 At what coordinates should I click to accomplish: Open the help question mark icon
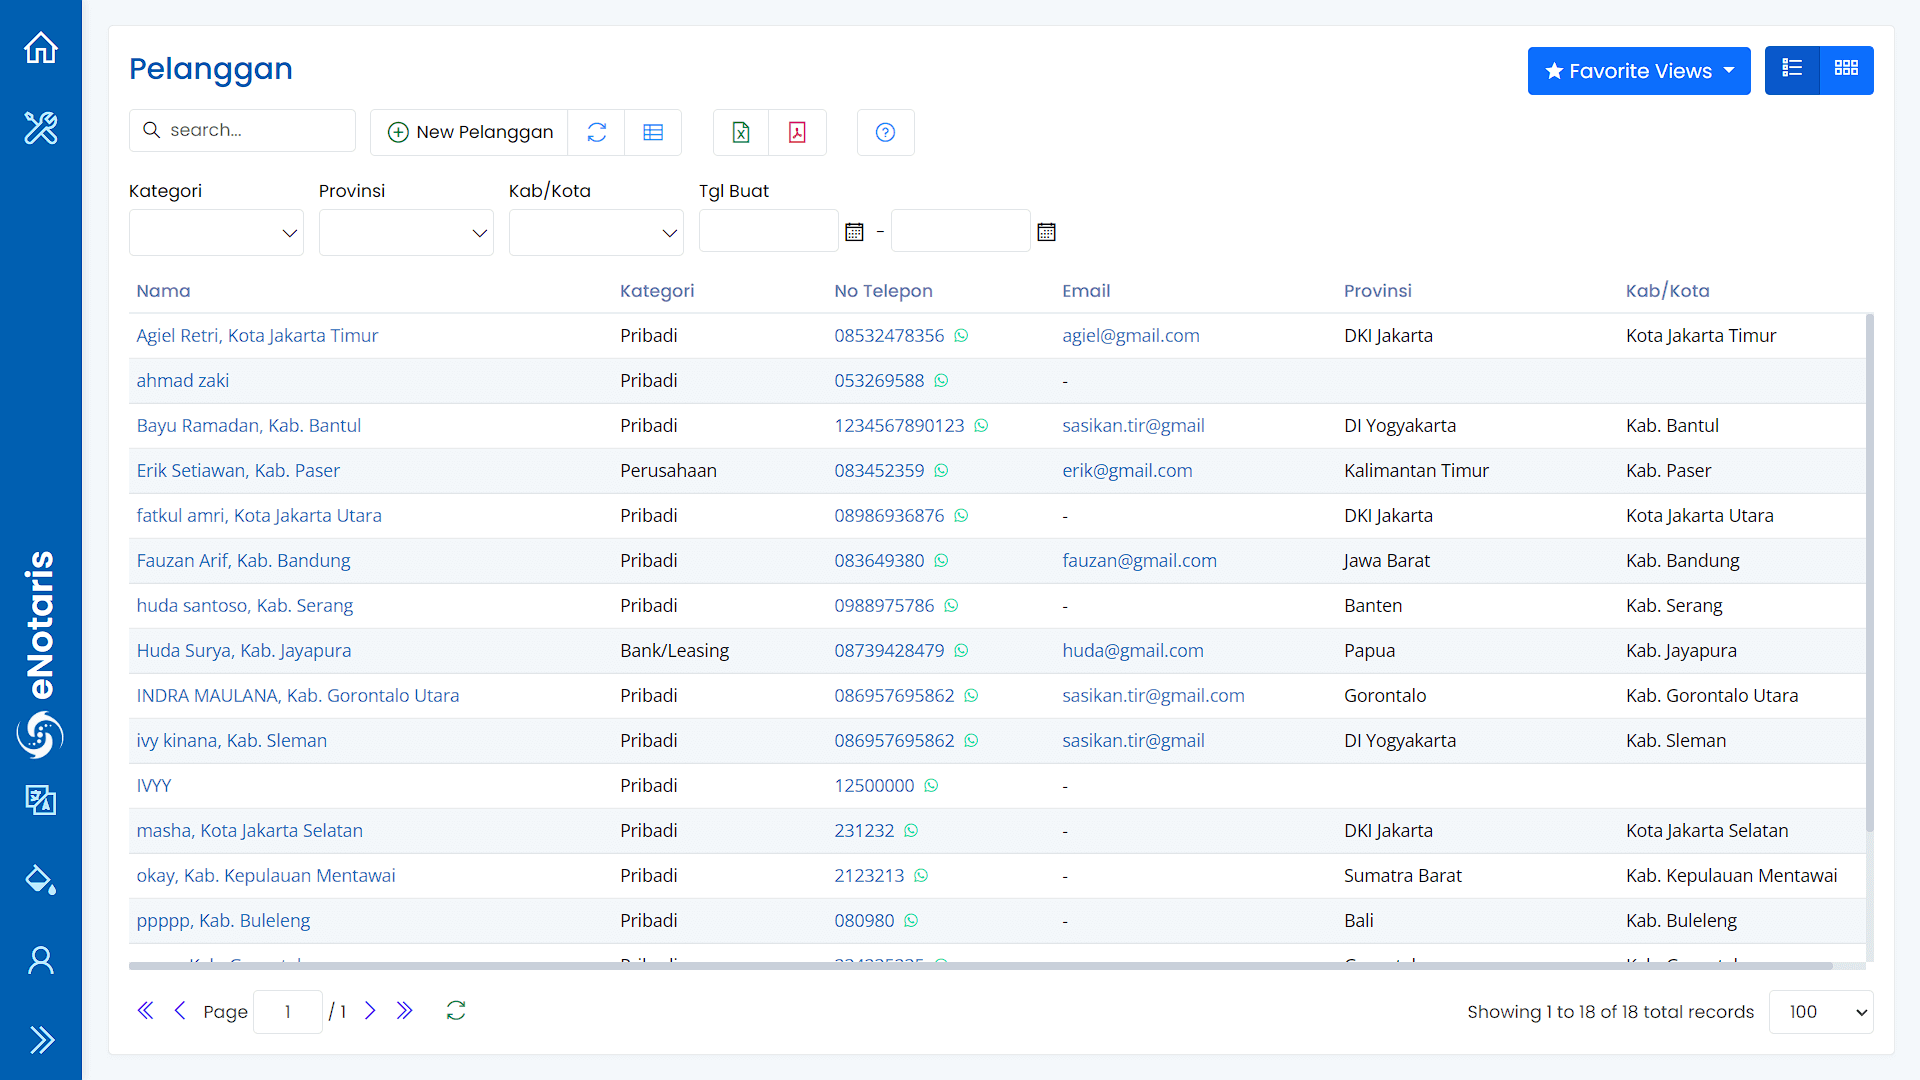point(885,132)
